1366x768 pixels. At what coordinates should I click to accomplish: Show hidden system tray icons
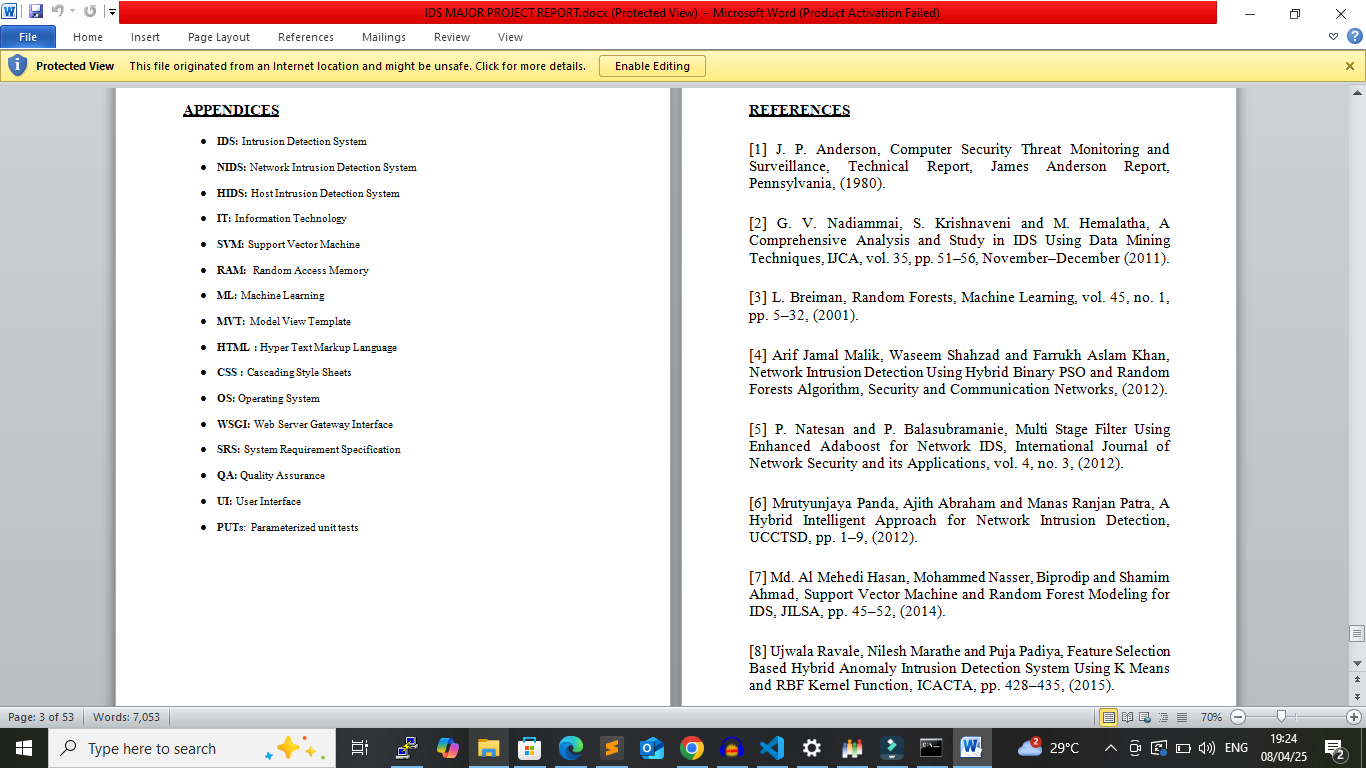pyautogui.click(x=1111, y=748)
